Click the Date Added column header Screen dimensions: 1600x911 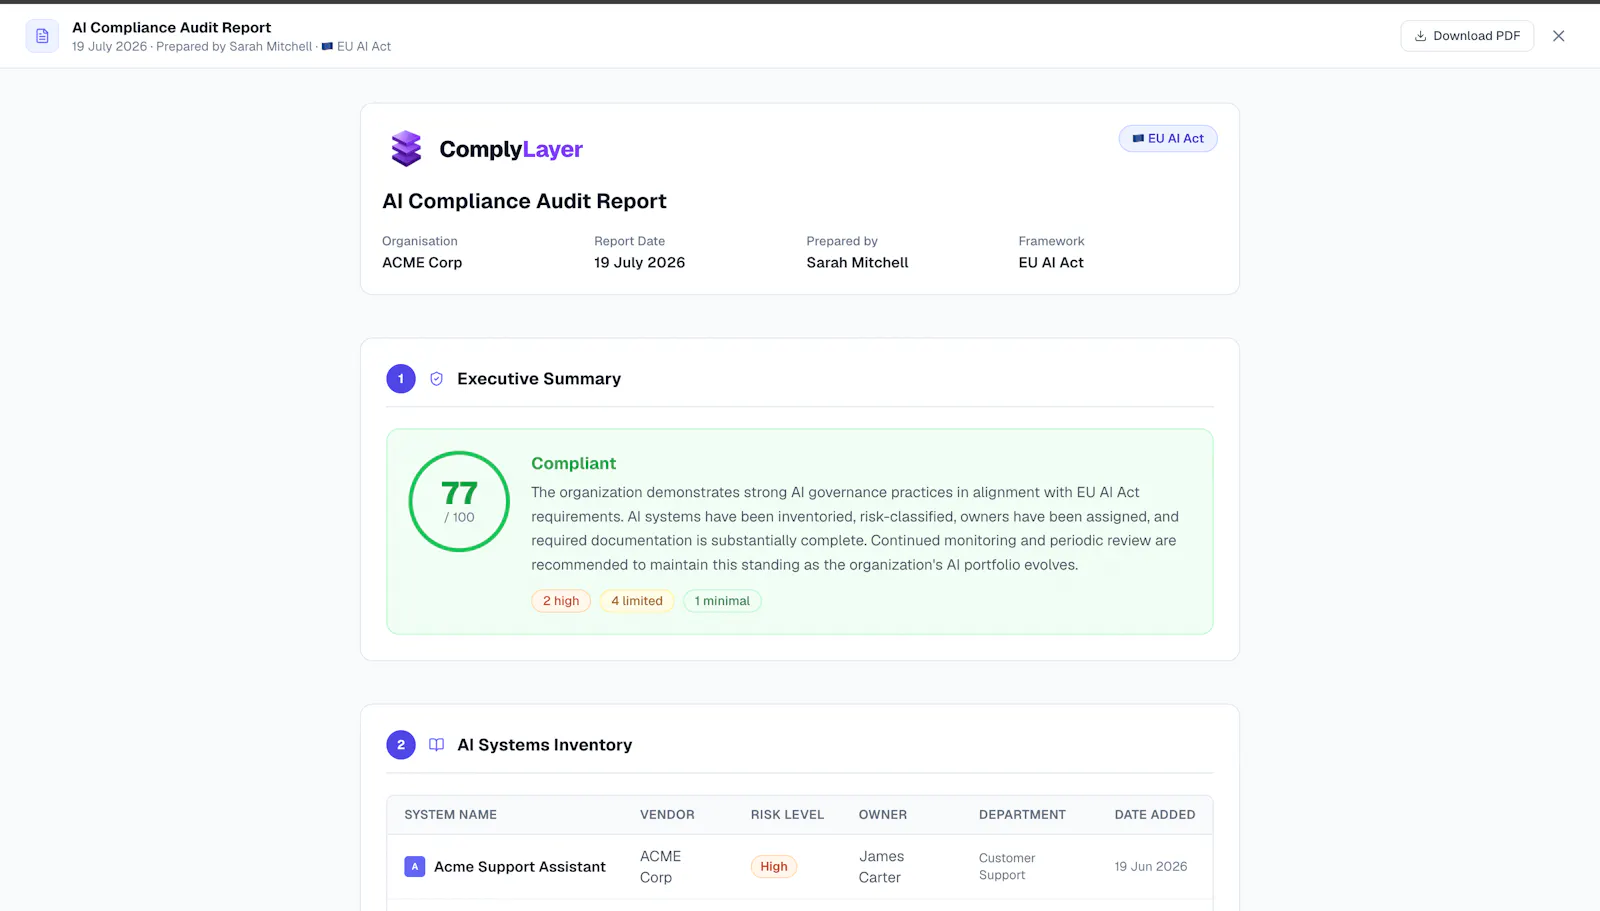(1155, 815)
